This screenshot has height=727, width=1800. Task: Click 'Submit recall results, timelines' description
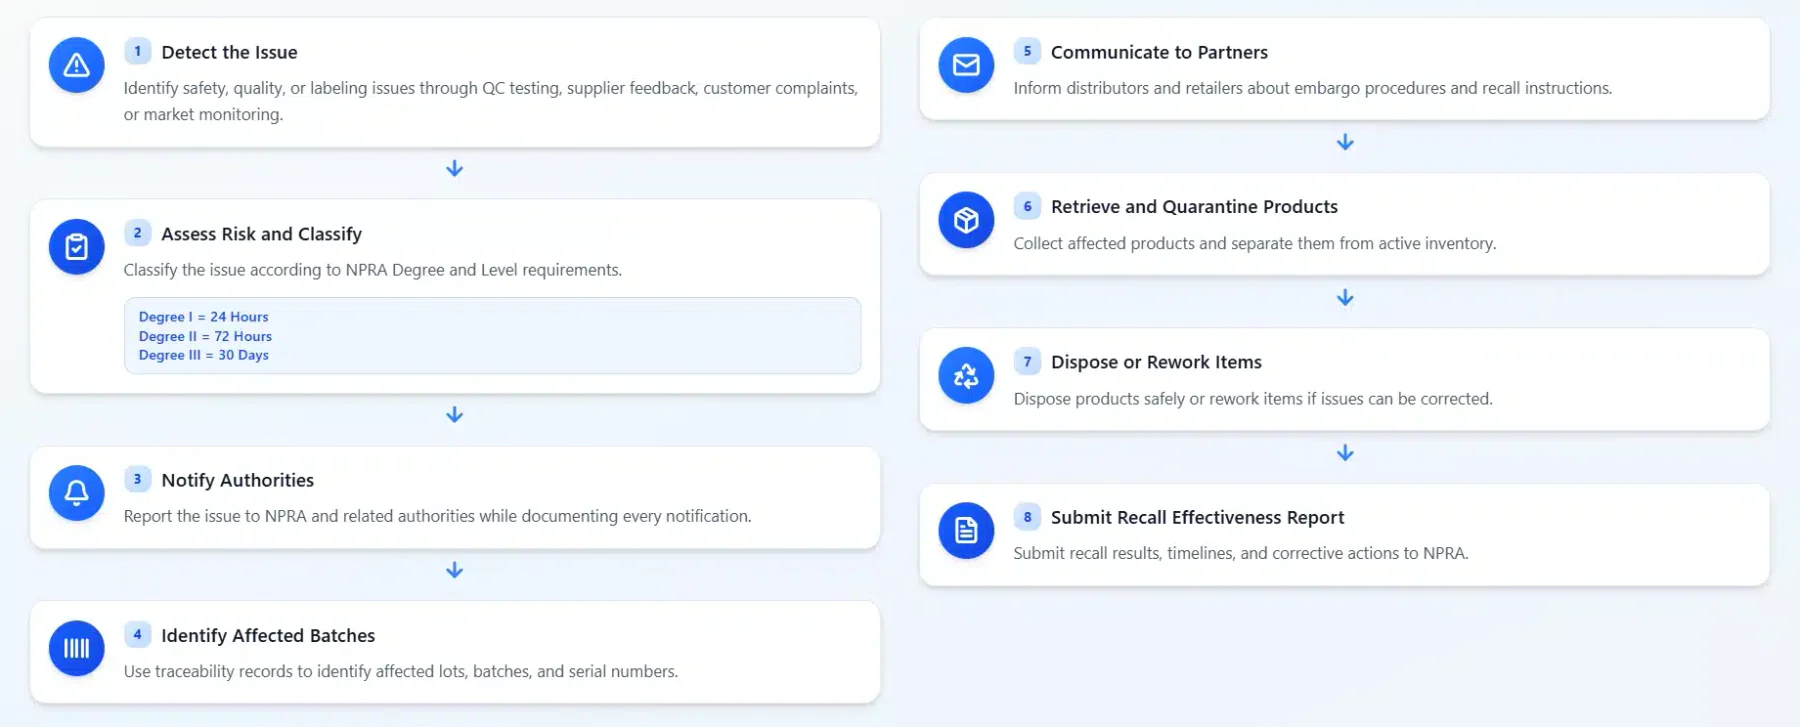point(1240,553)
